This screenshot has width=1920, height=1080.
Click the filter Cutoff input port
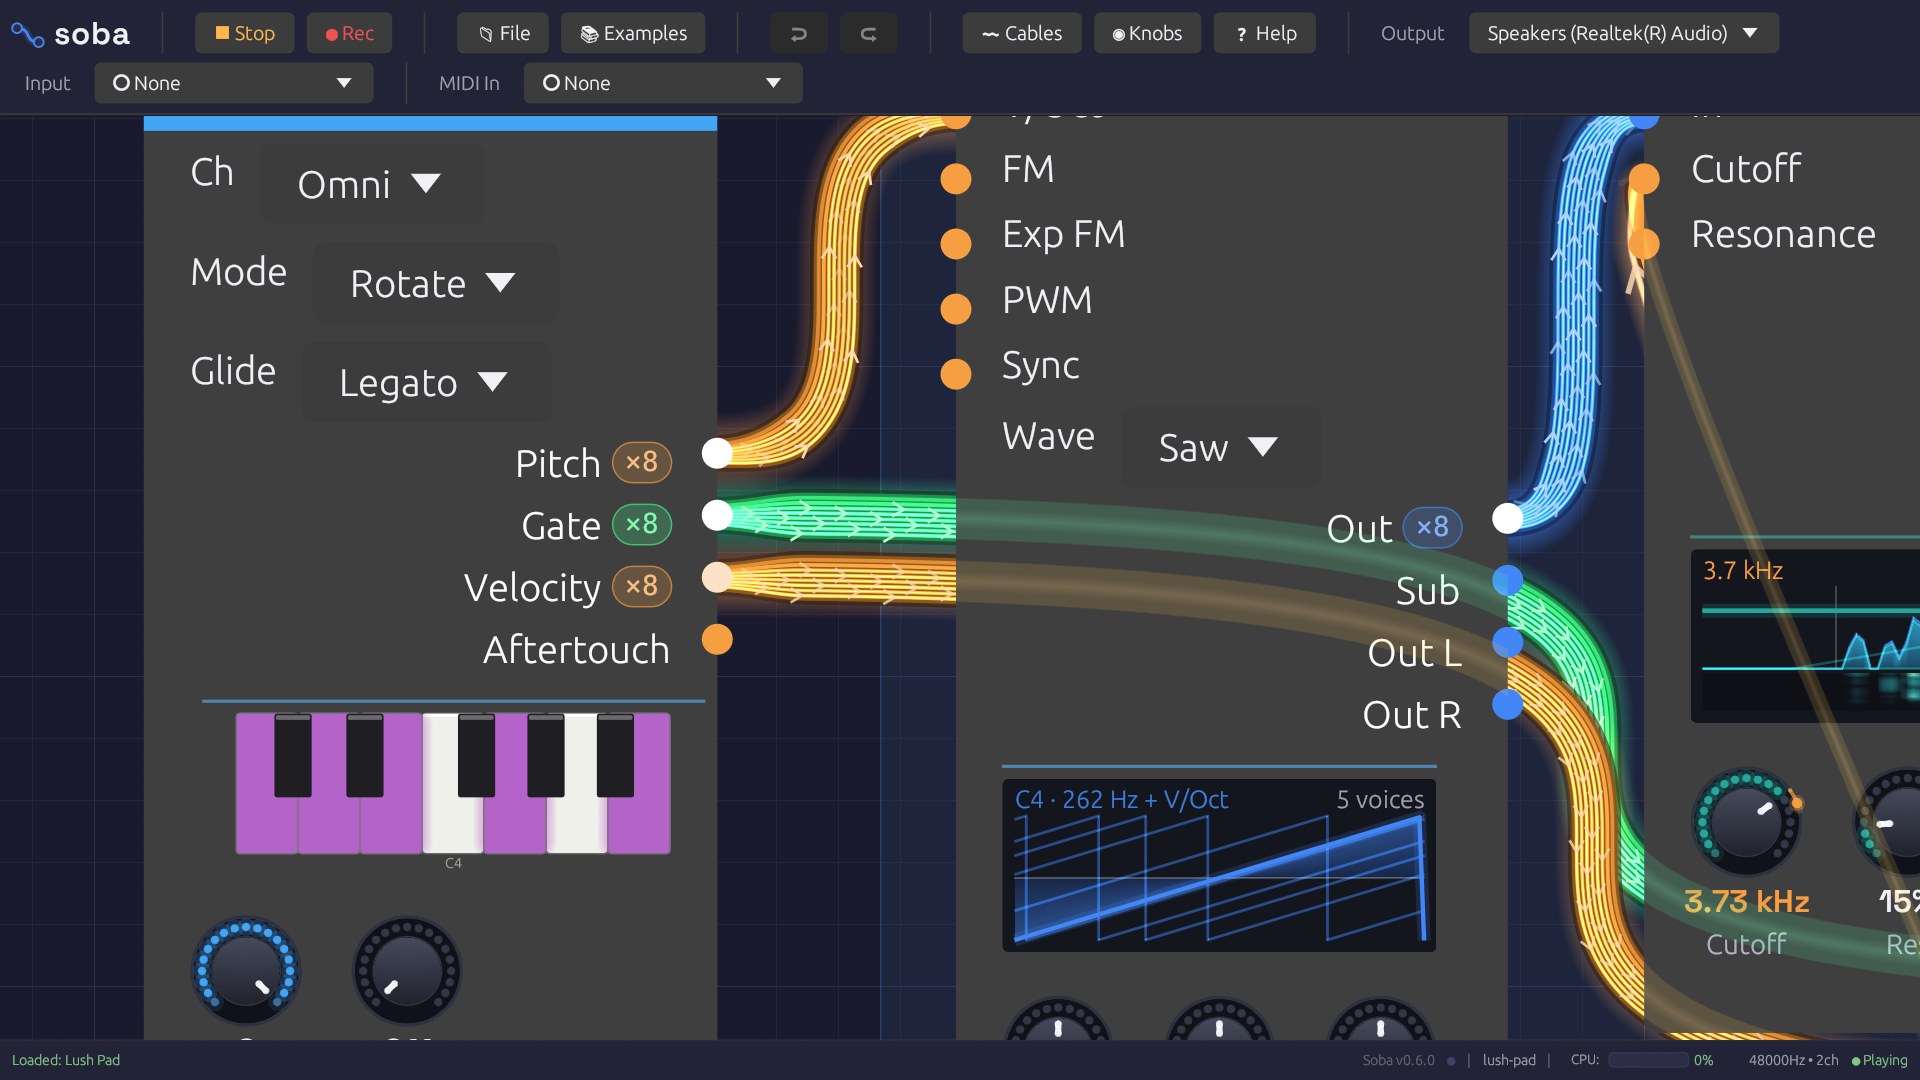click(x=1644, y=179)
